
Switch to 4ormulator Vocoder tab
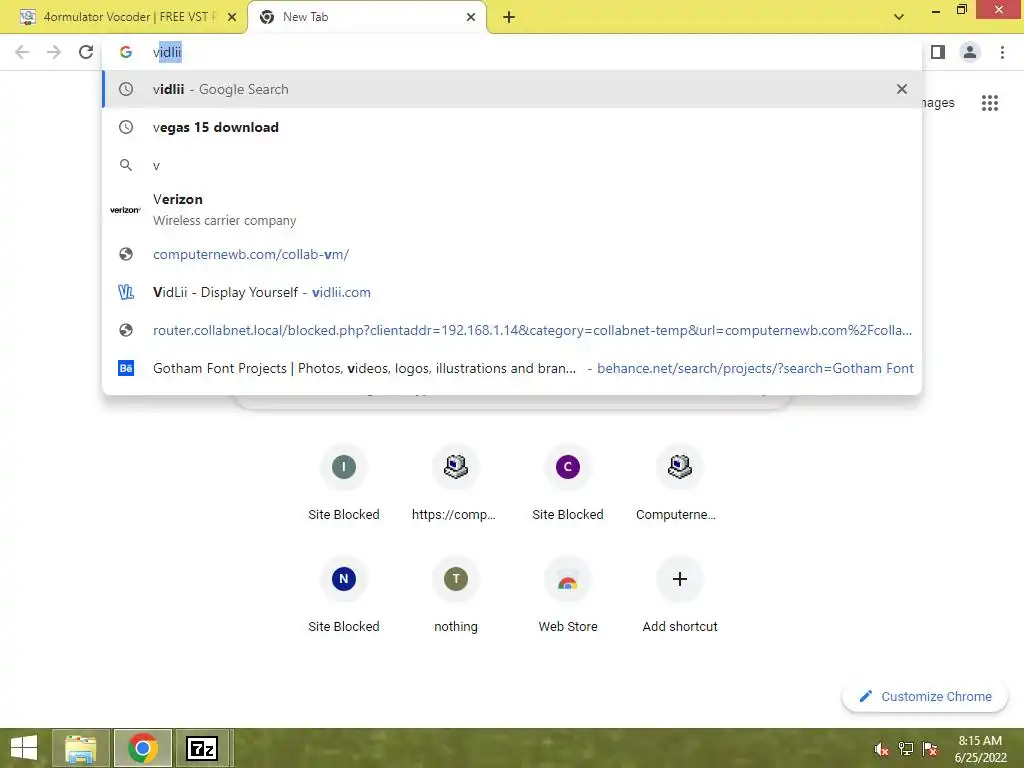pos(123,17)
